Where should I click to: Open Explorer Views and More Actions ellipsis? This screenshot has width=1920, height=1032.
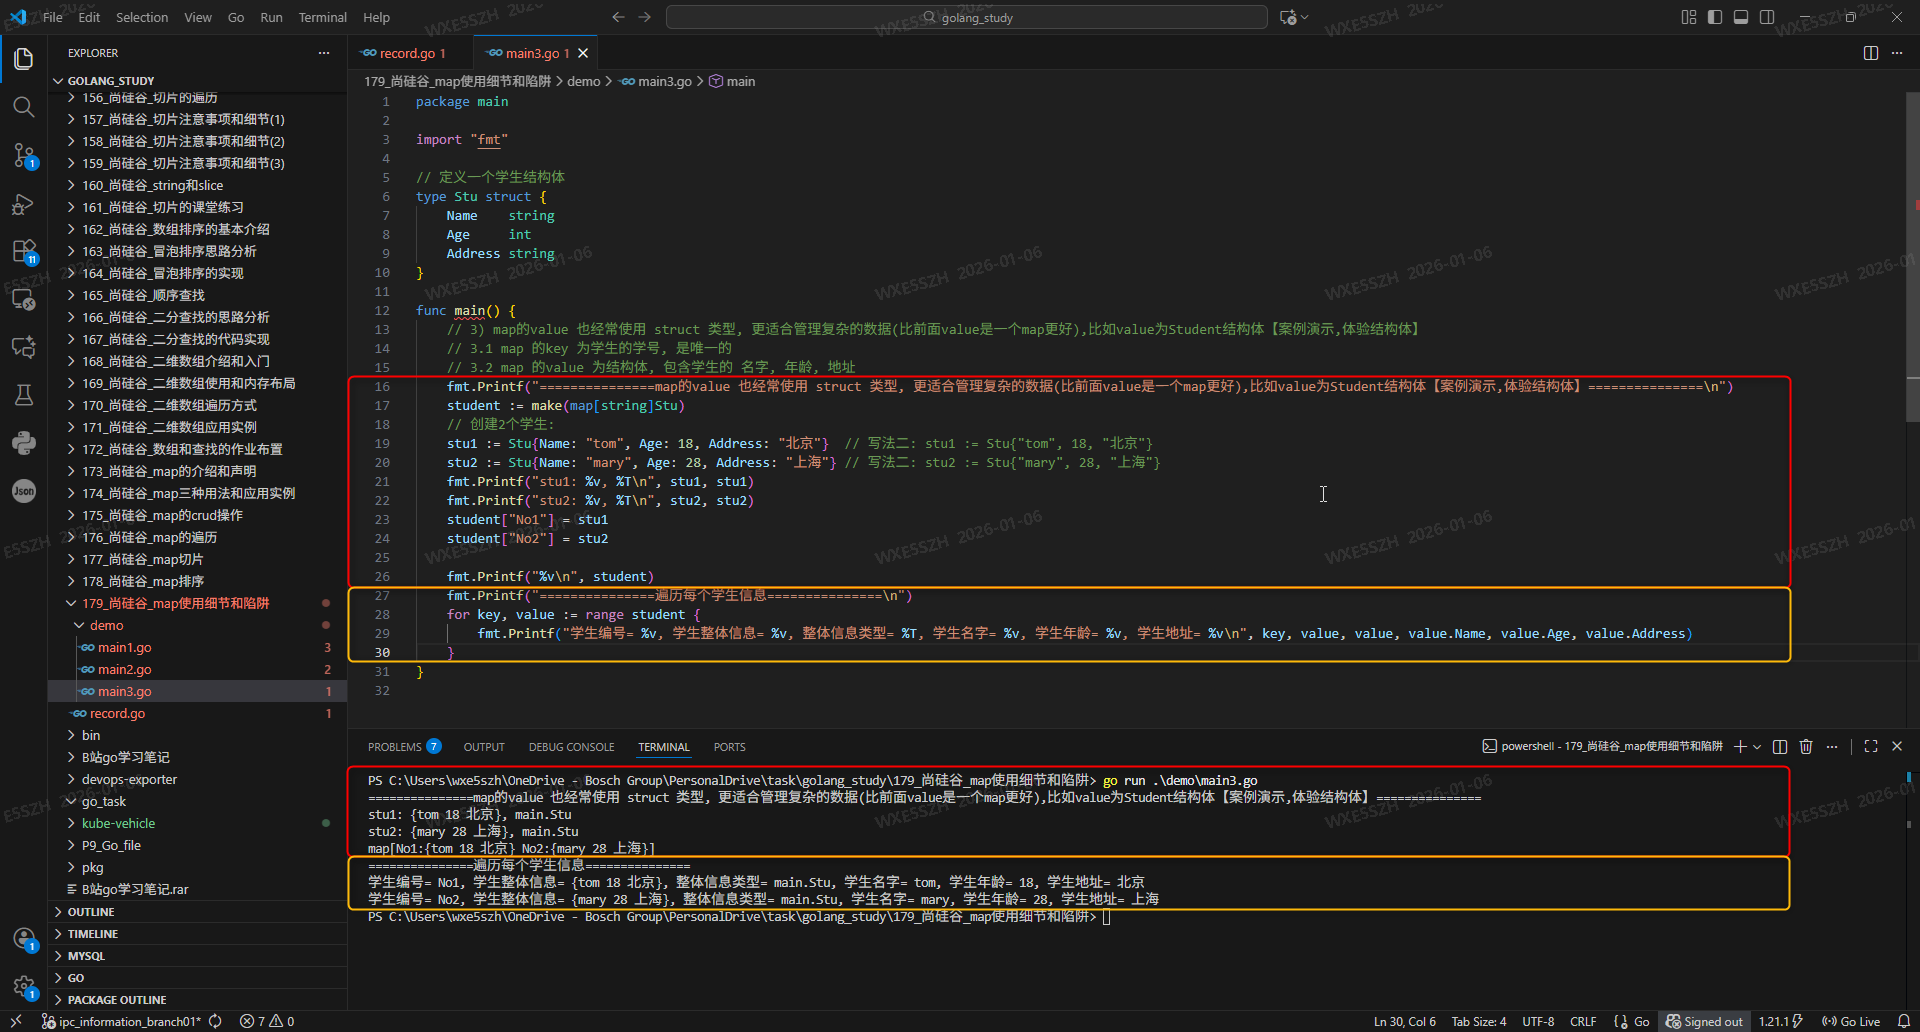coord(324,53)
